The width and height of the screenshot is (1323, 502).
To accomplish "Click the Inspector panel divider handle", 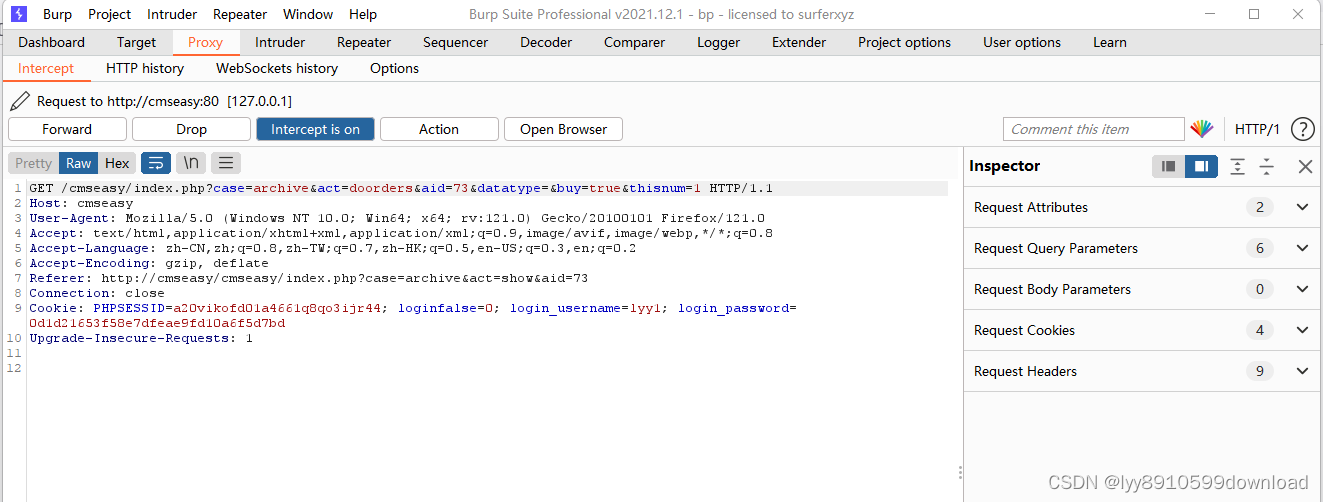I will coord(960,473).
